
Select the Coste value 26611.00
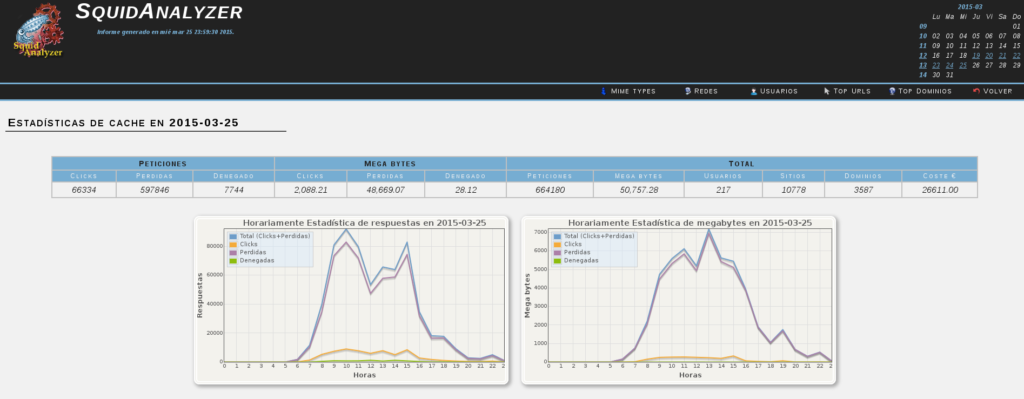point(940,190)
